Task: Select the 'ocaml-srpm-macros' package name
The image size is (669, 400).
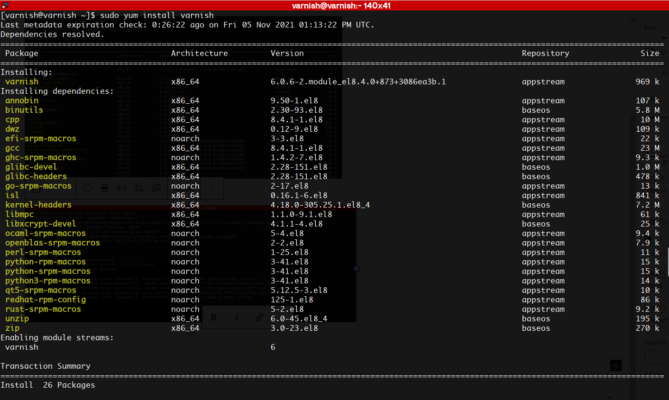Action: (45, 233)
